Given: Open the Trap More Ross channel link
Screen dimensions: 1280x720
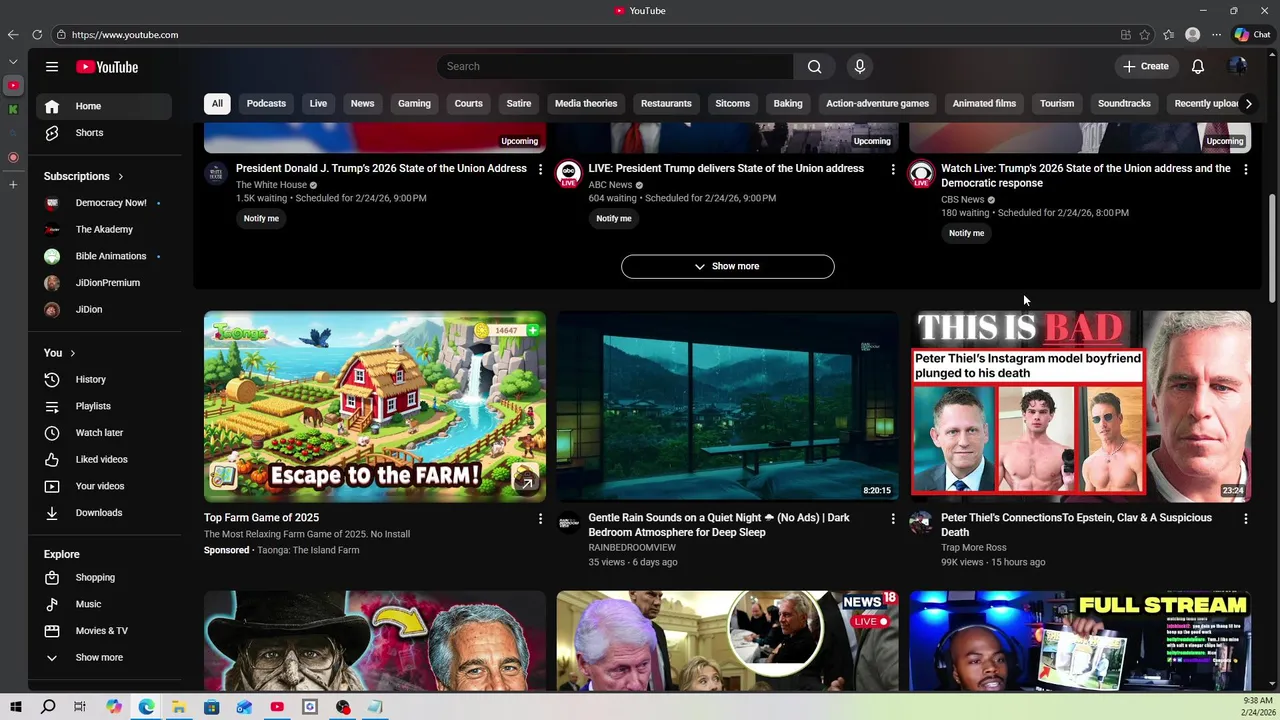Looking at the screenshot, I should [973, 548].
